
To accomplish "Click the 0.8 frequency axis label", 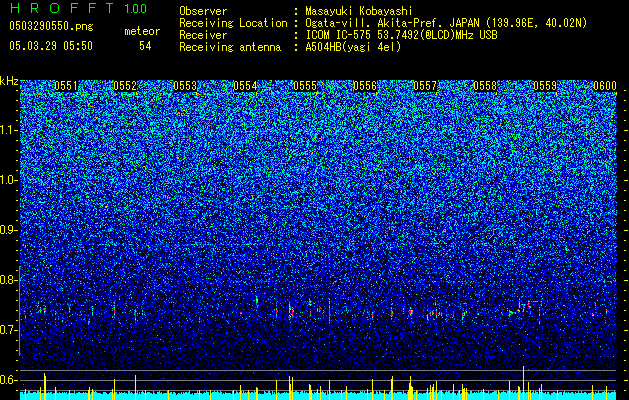I will (x=9, y=280).
